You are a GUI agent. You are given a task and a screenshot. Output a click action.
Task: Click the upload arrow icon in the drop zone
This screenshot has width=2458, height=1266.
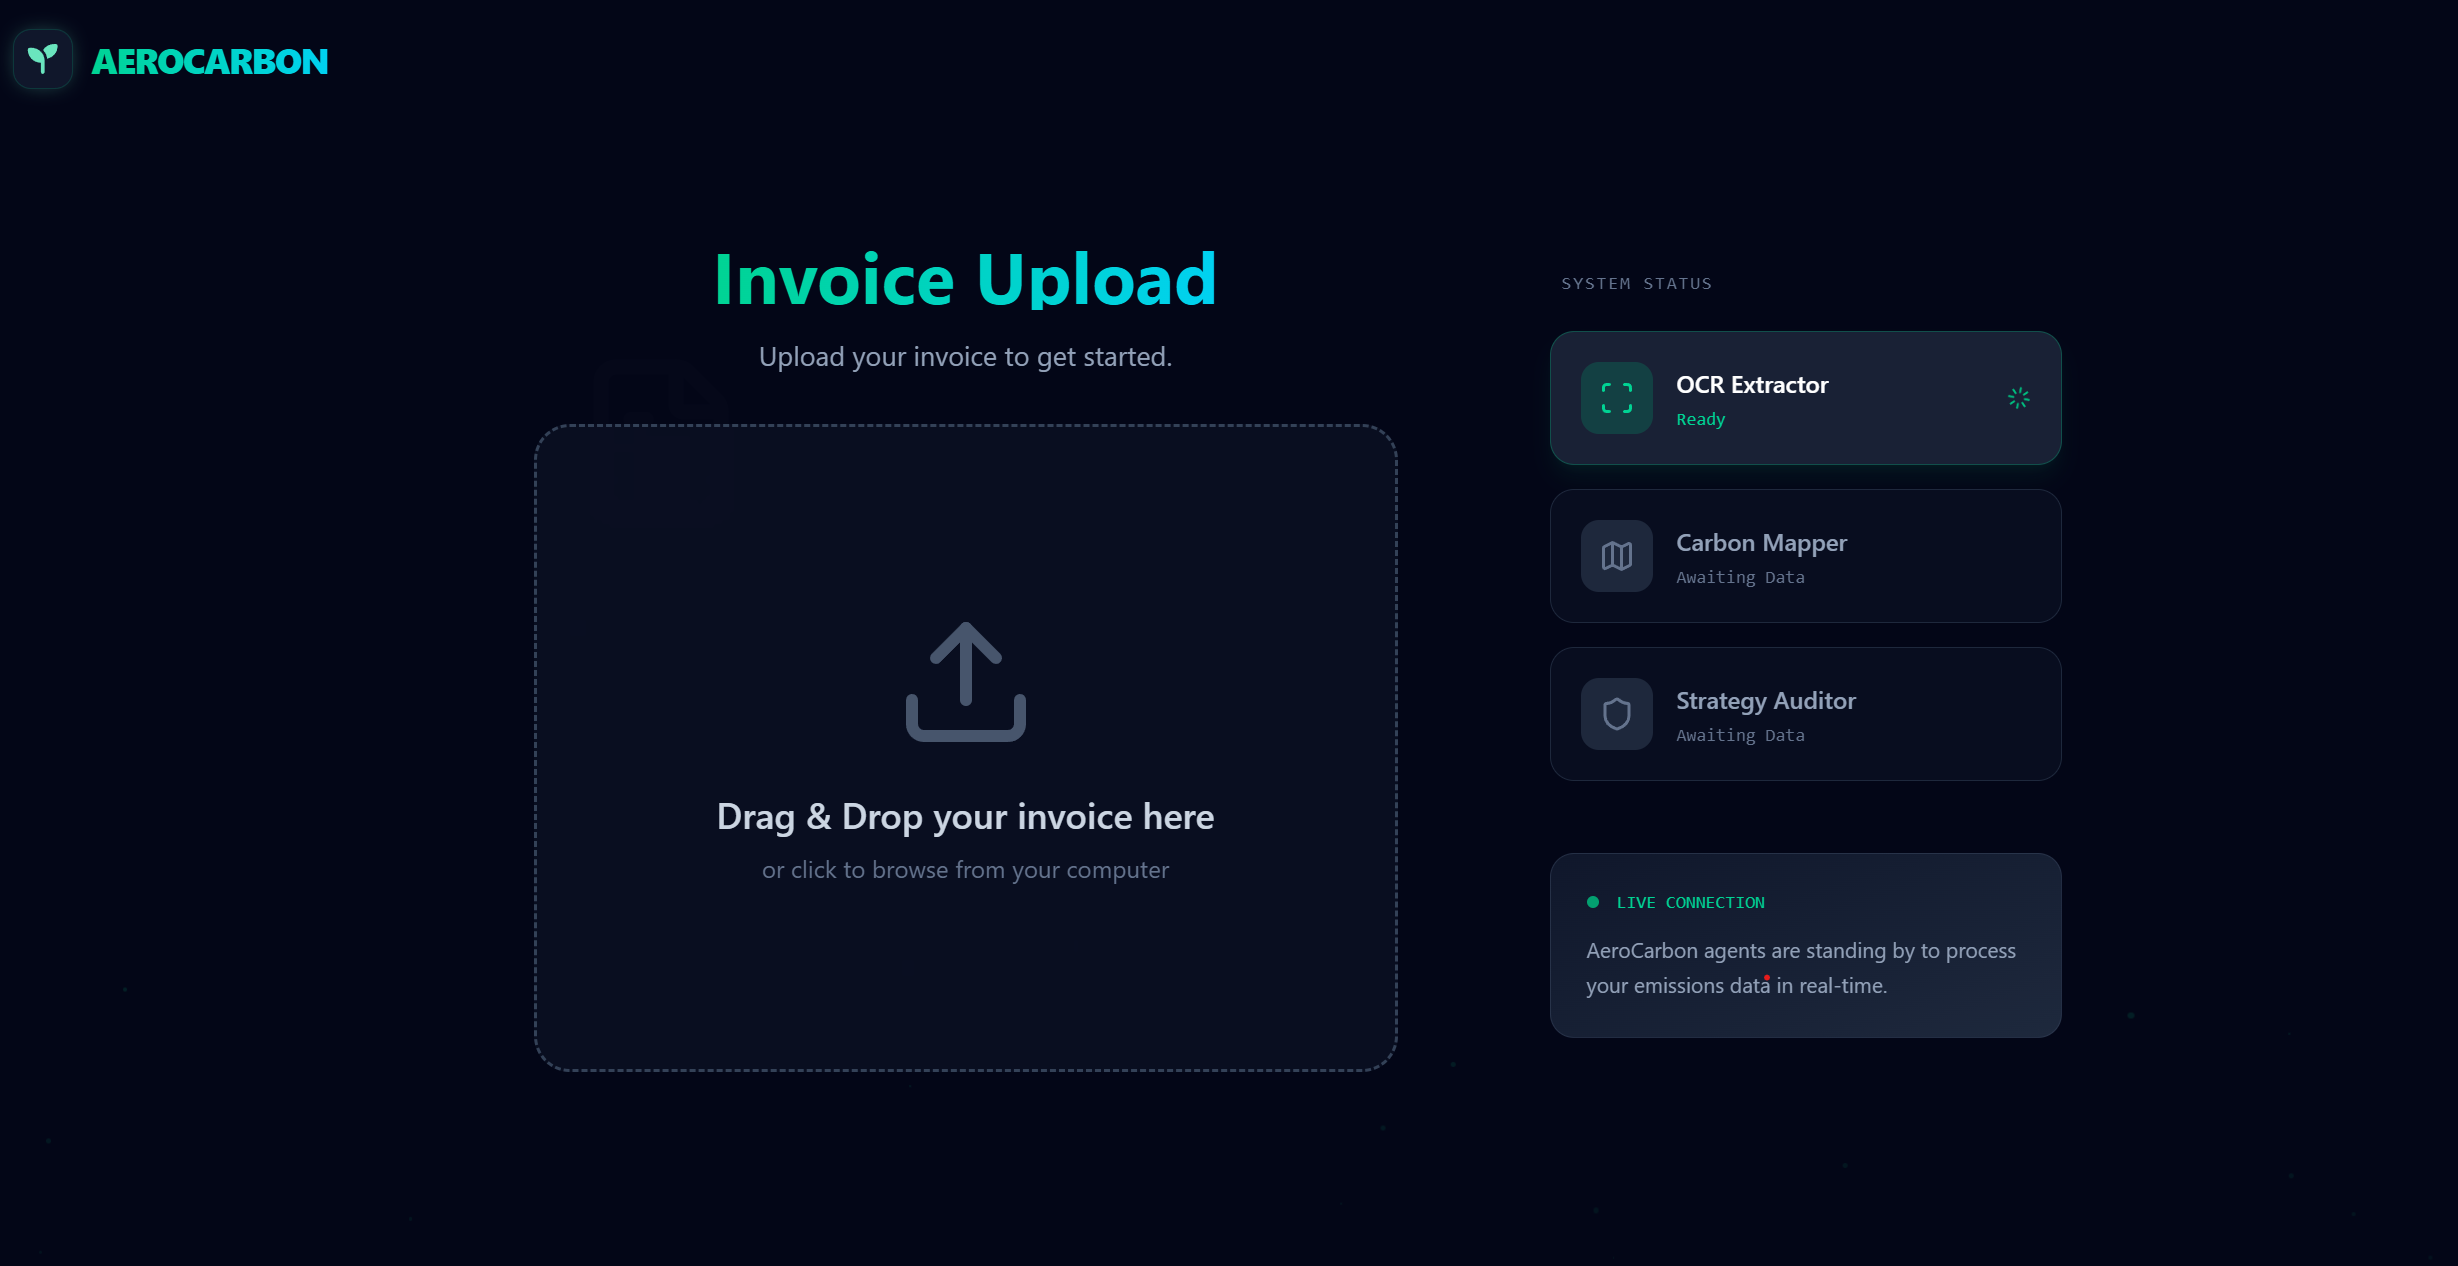point(965,682)
